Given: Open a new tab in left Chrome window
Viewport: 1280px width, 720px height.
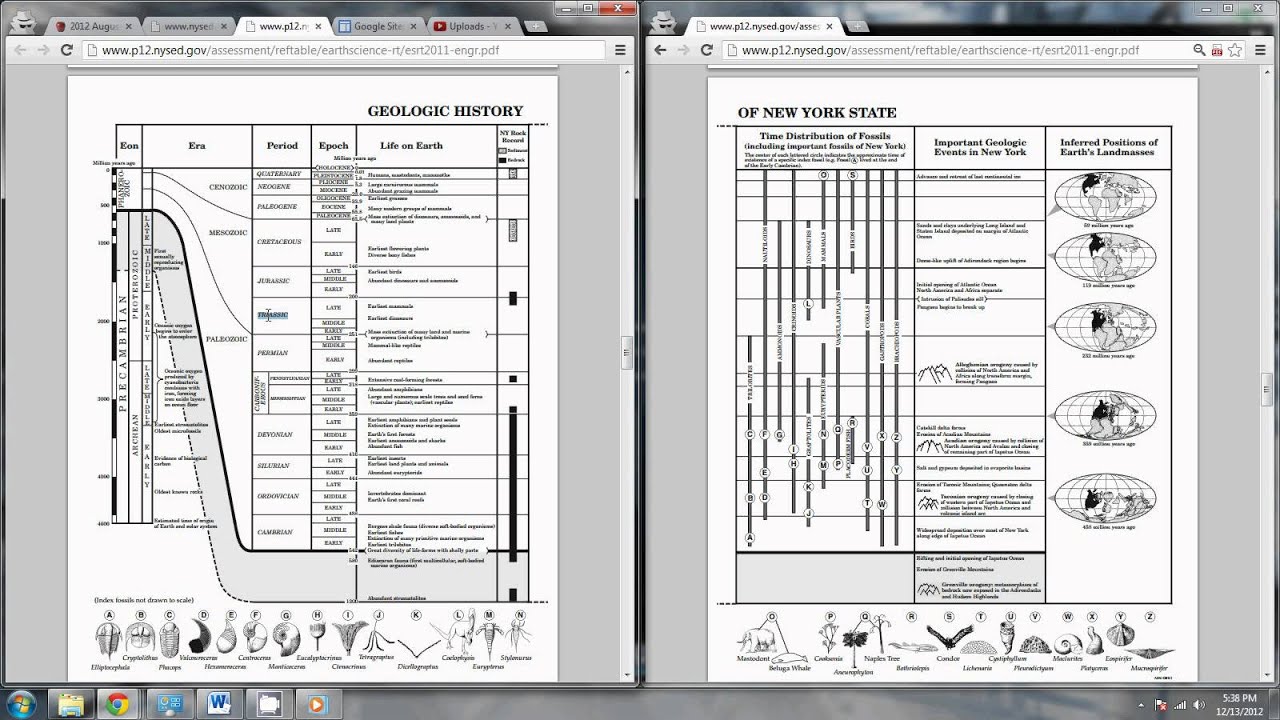Looking at the screenshot, I should (x=536, y=27).
